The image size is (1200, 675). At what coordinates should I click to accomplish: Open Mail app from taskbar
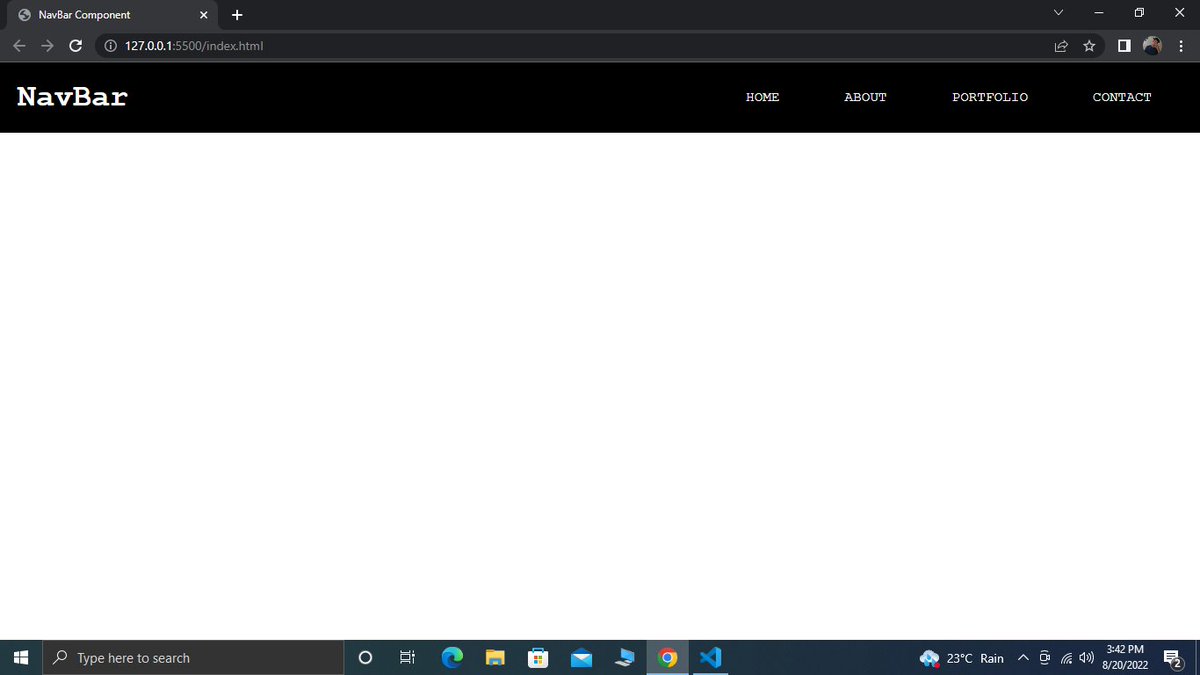(581, 658)
